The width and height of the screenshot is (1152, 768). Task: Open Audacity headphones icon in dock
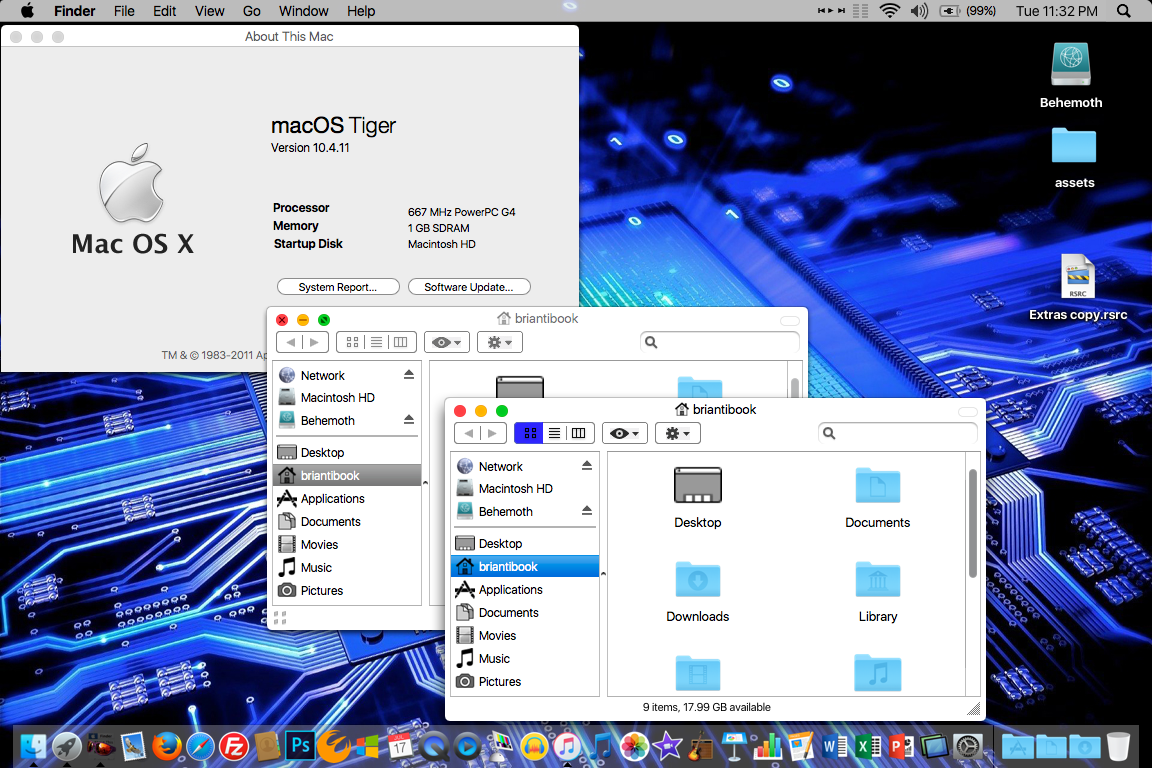click(x=534, y=747)
